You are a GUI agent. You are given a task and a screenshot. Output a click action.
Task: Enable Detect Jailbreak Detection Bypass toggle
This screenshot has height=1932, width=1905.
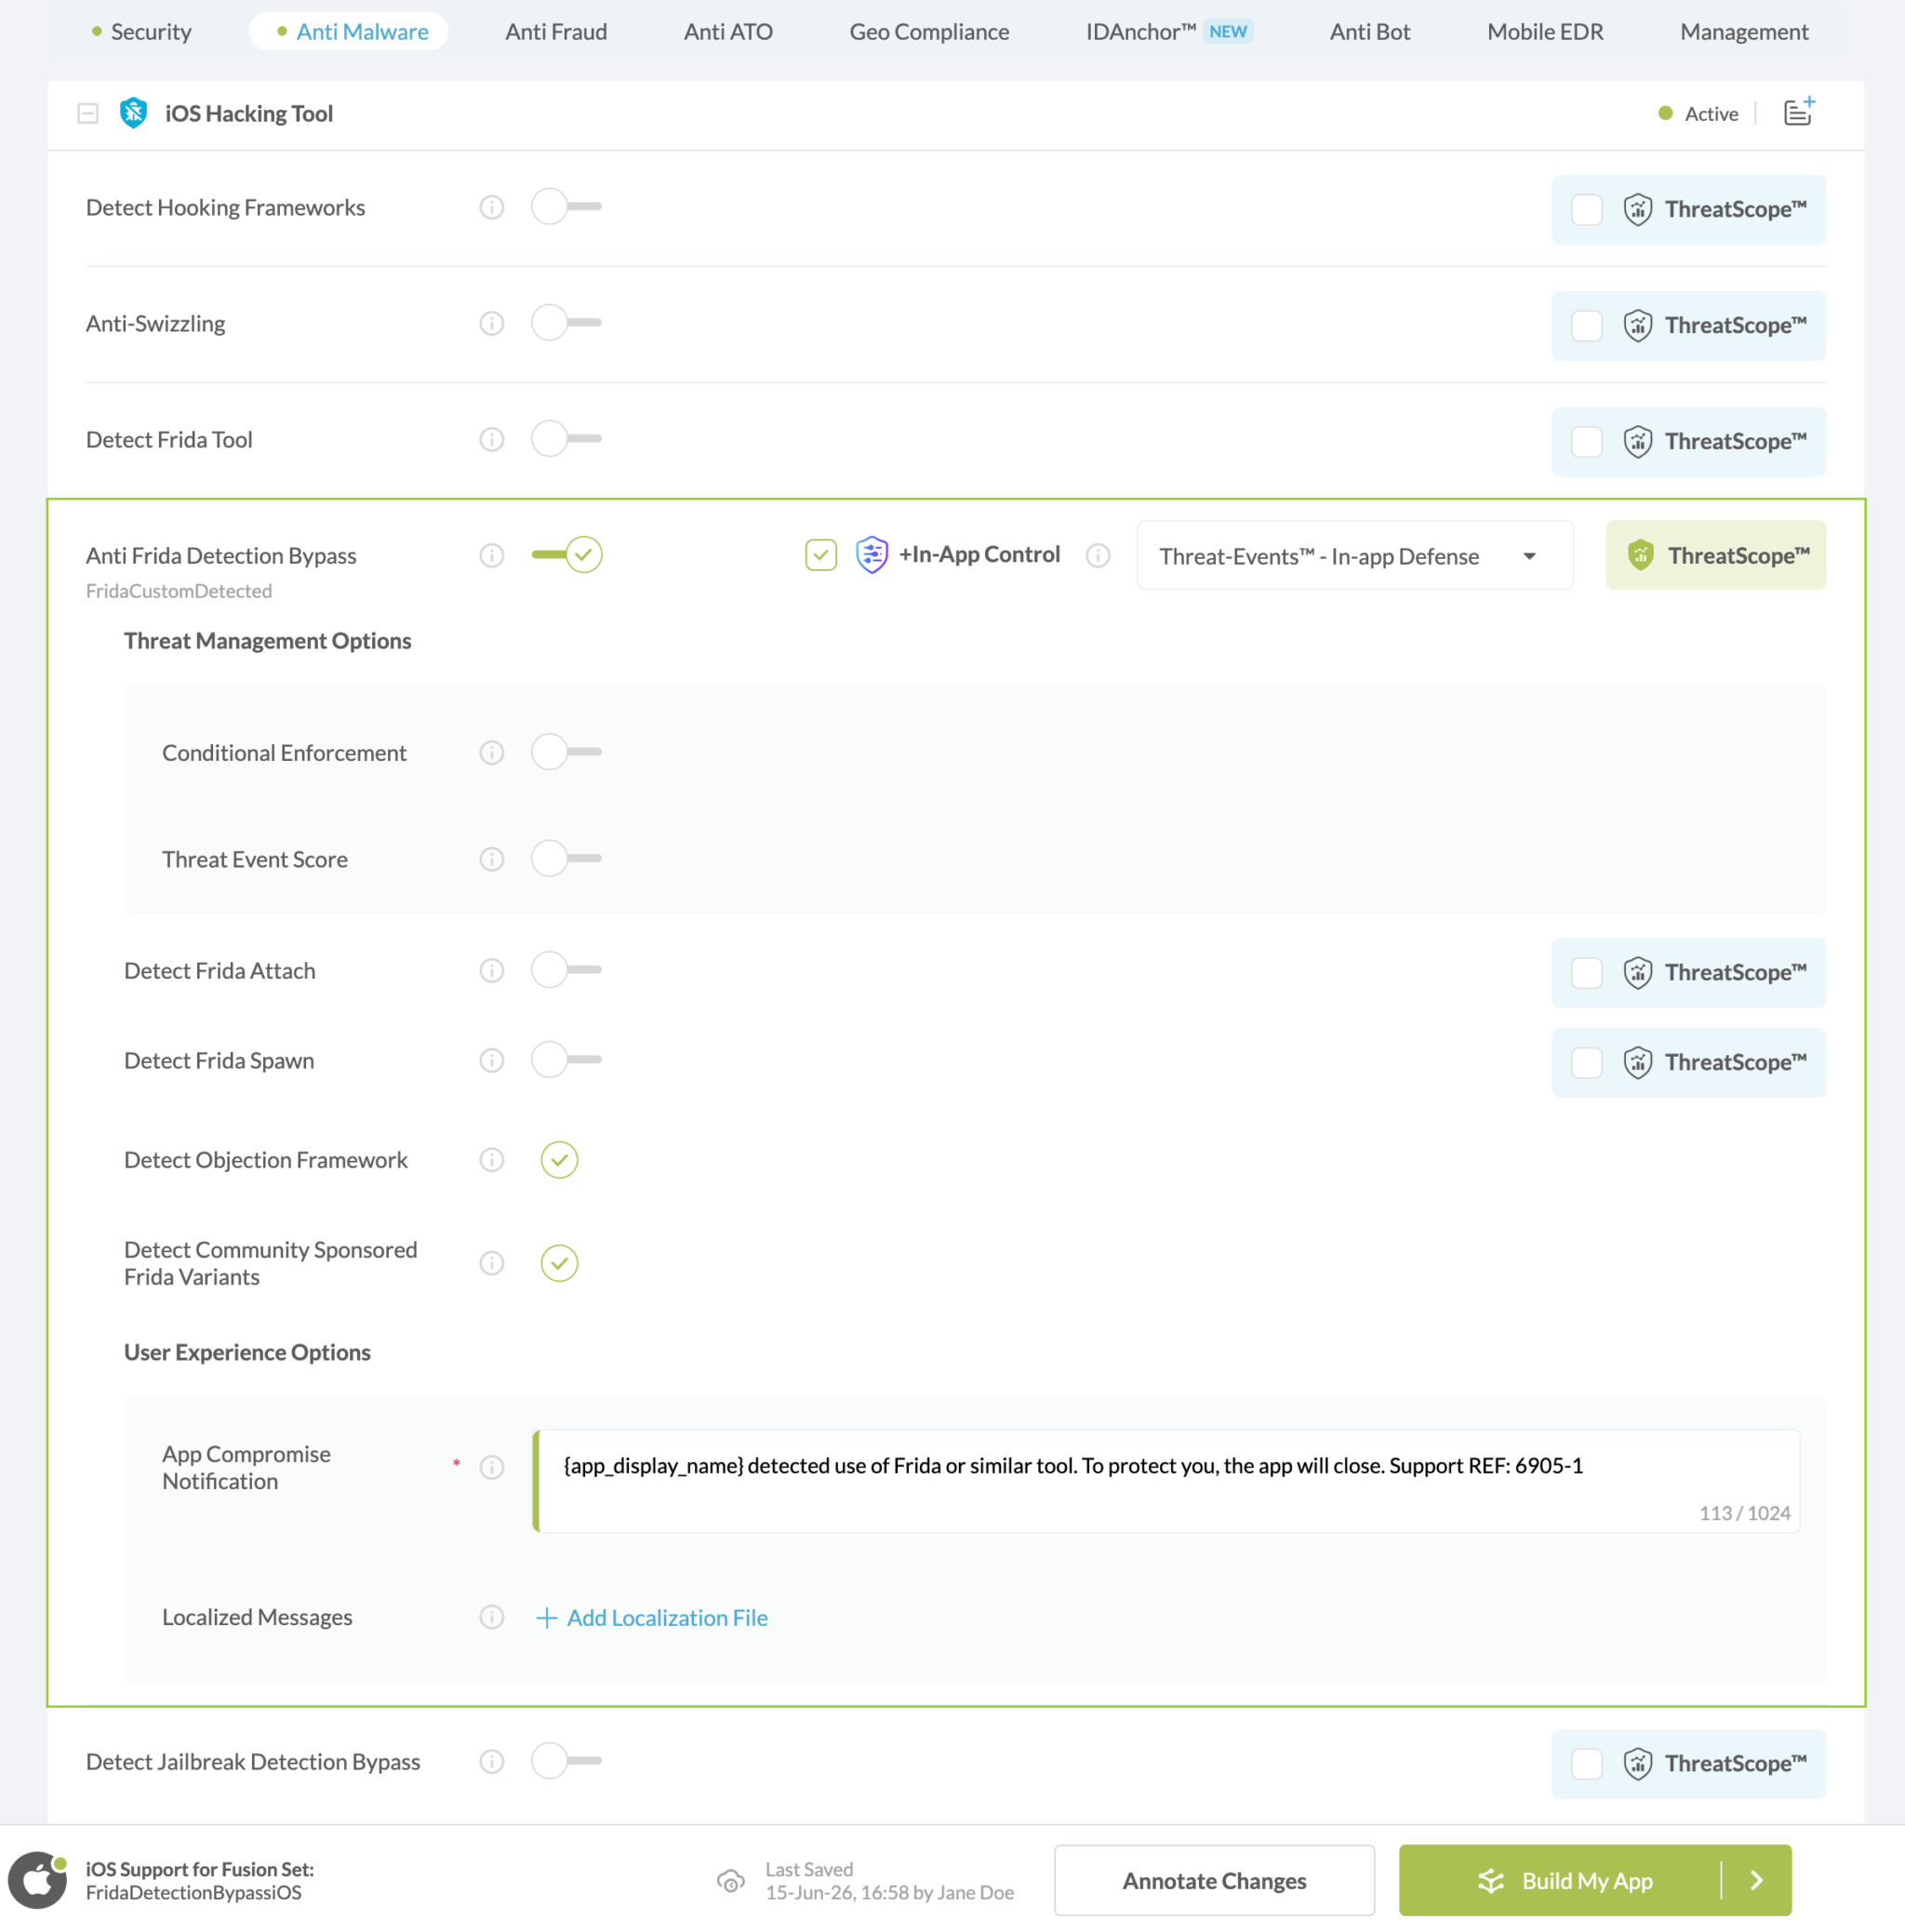point(566,1761)
